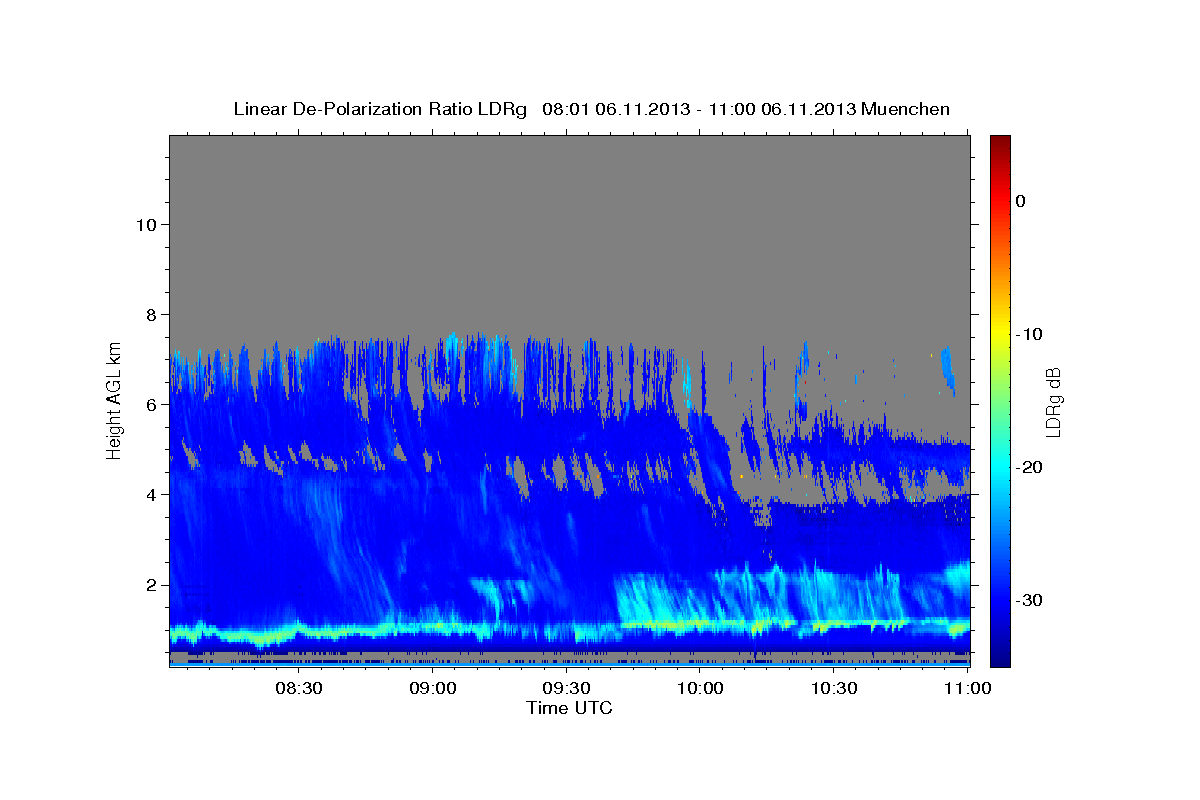The image size is (1200, 800).
Task: Click the 11:00 time tick label
Action: [x=968, y=689]
